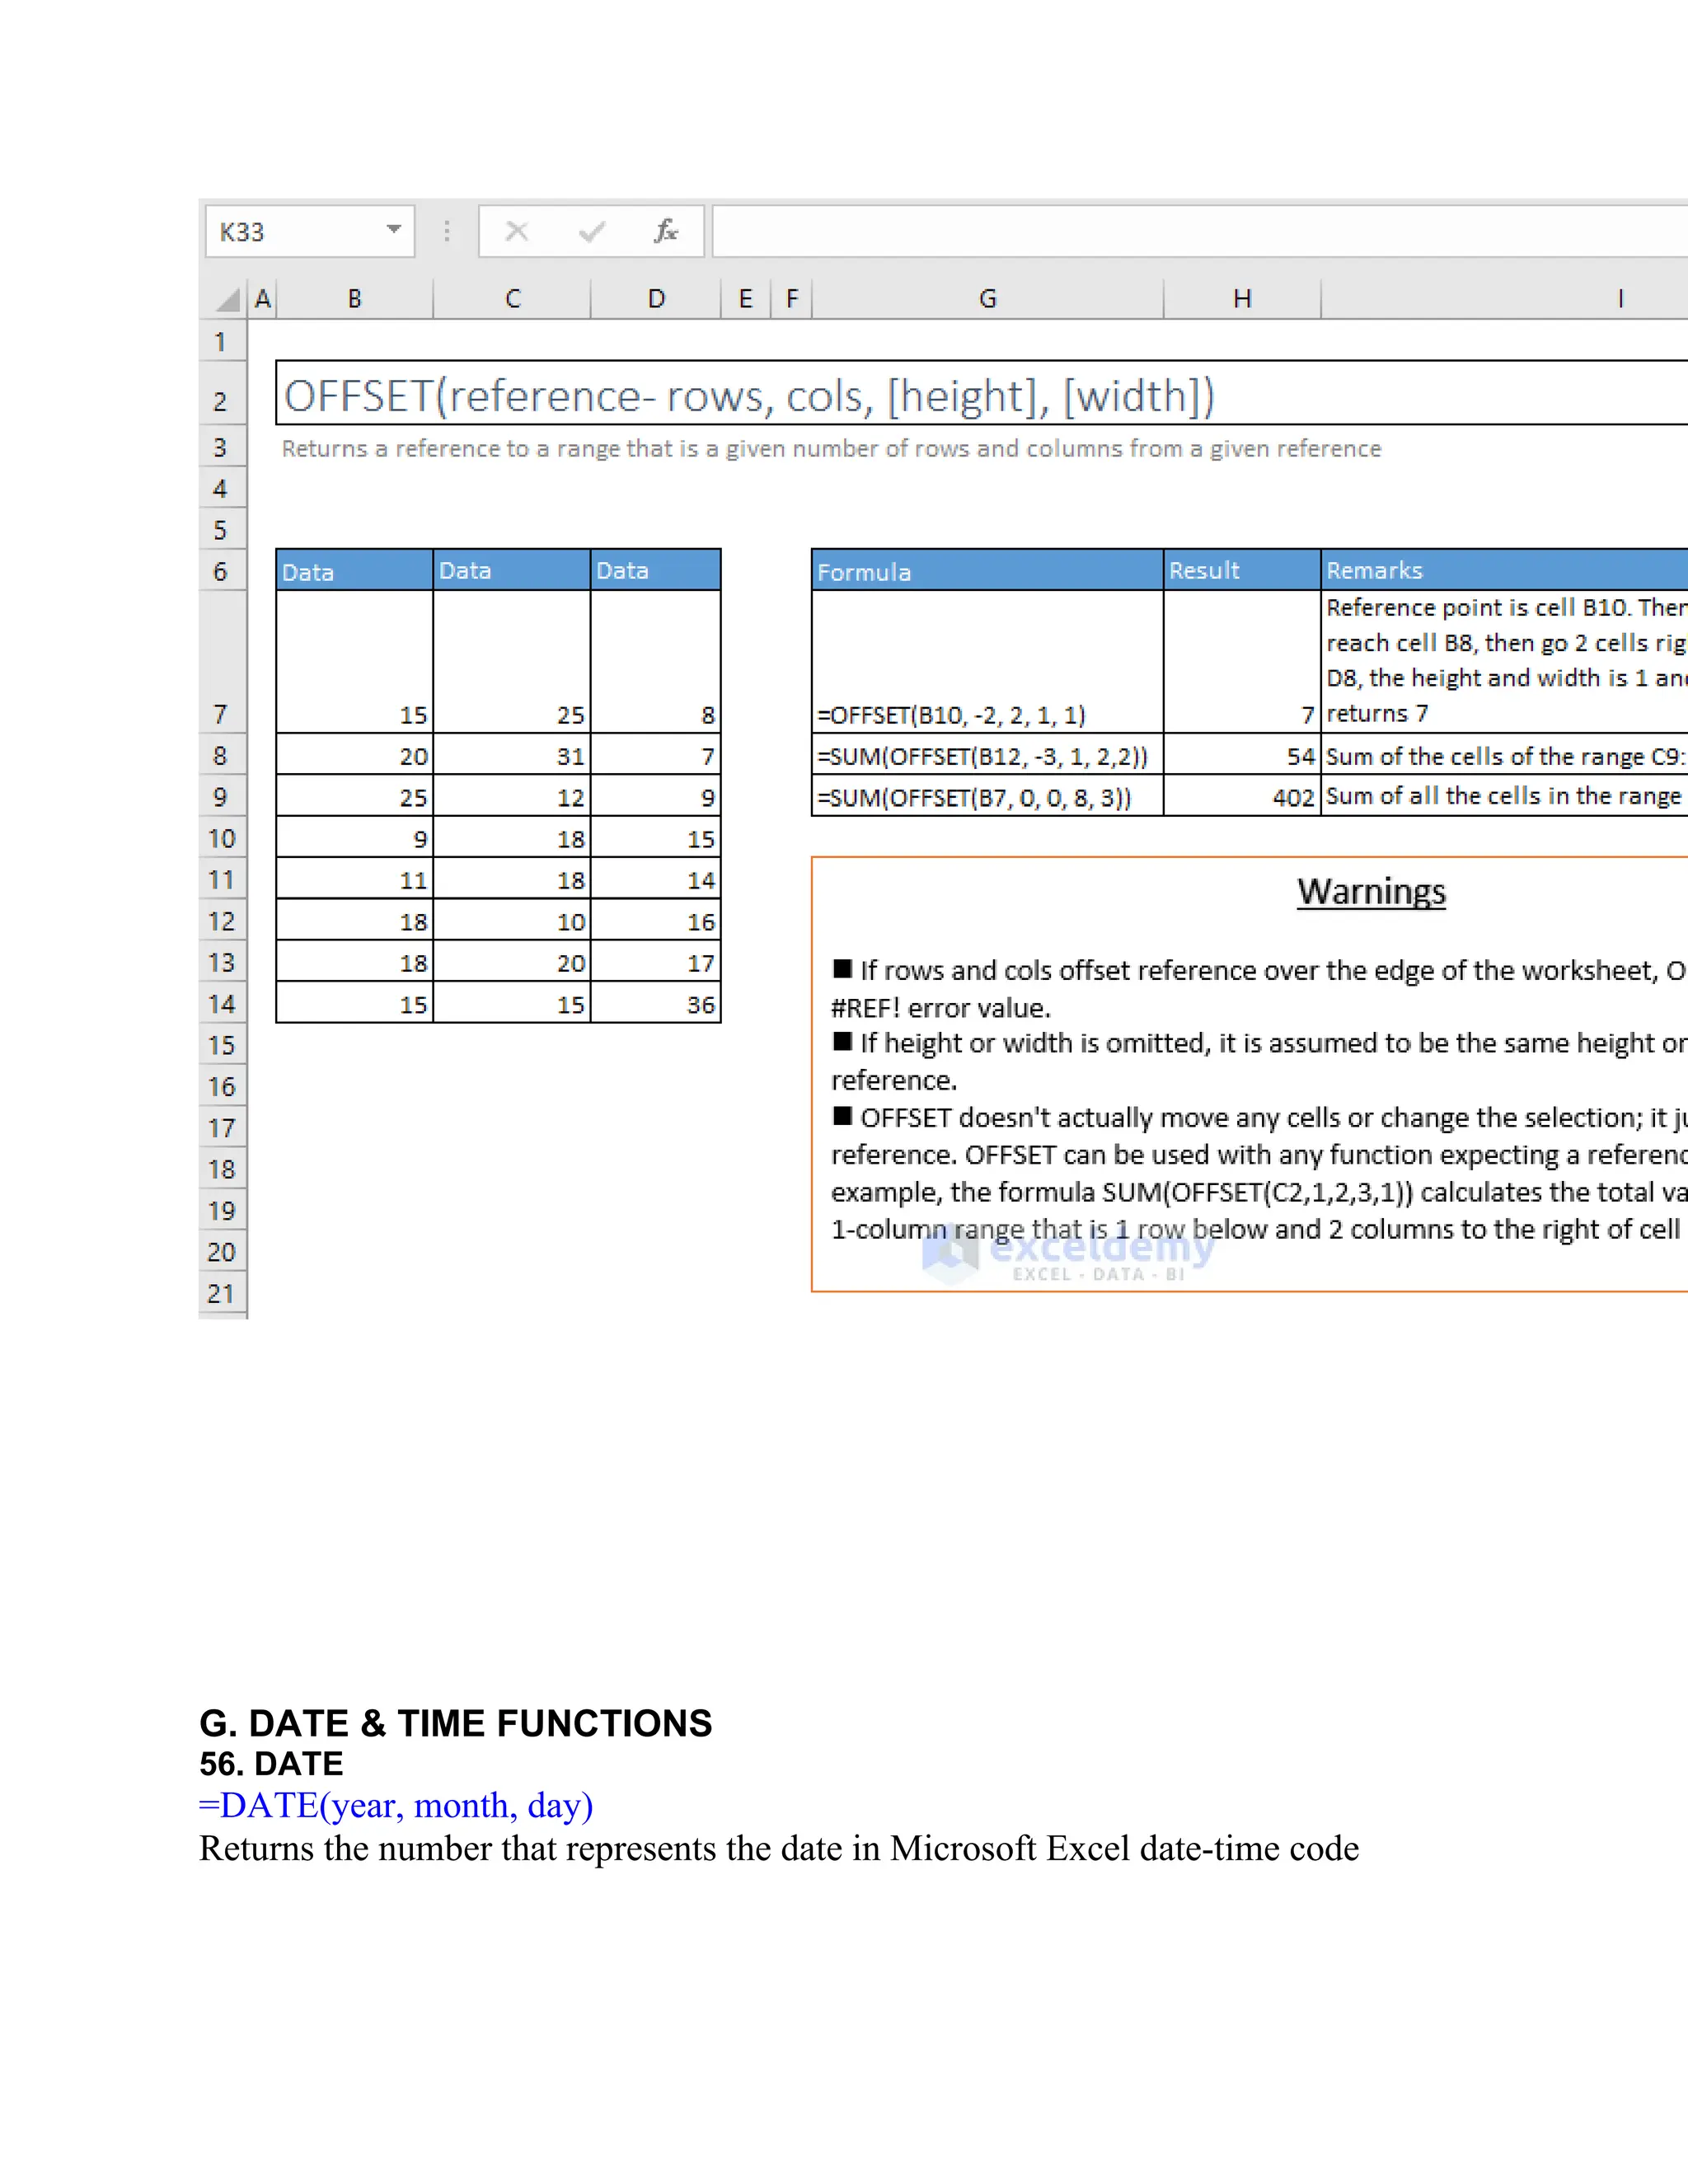Viewport: 1688px width, 2184px height.
Task: Click the formula bar options dots handle
Action: tap(447, 232)
